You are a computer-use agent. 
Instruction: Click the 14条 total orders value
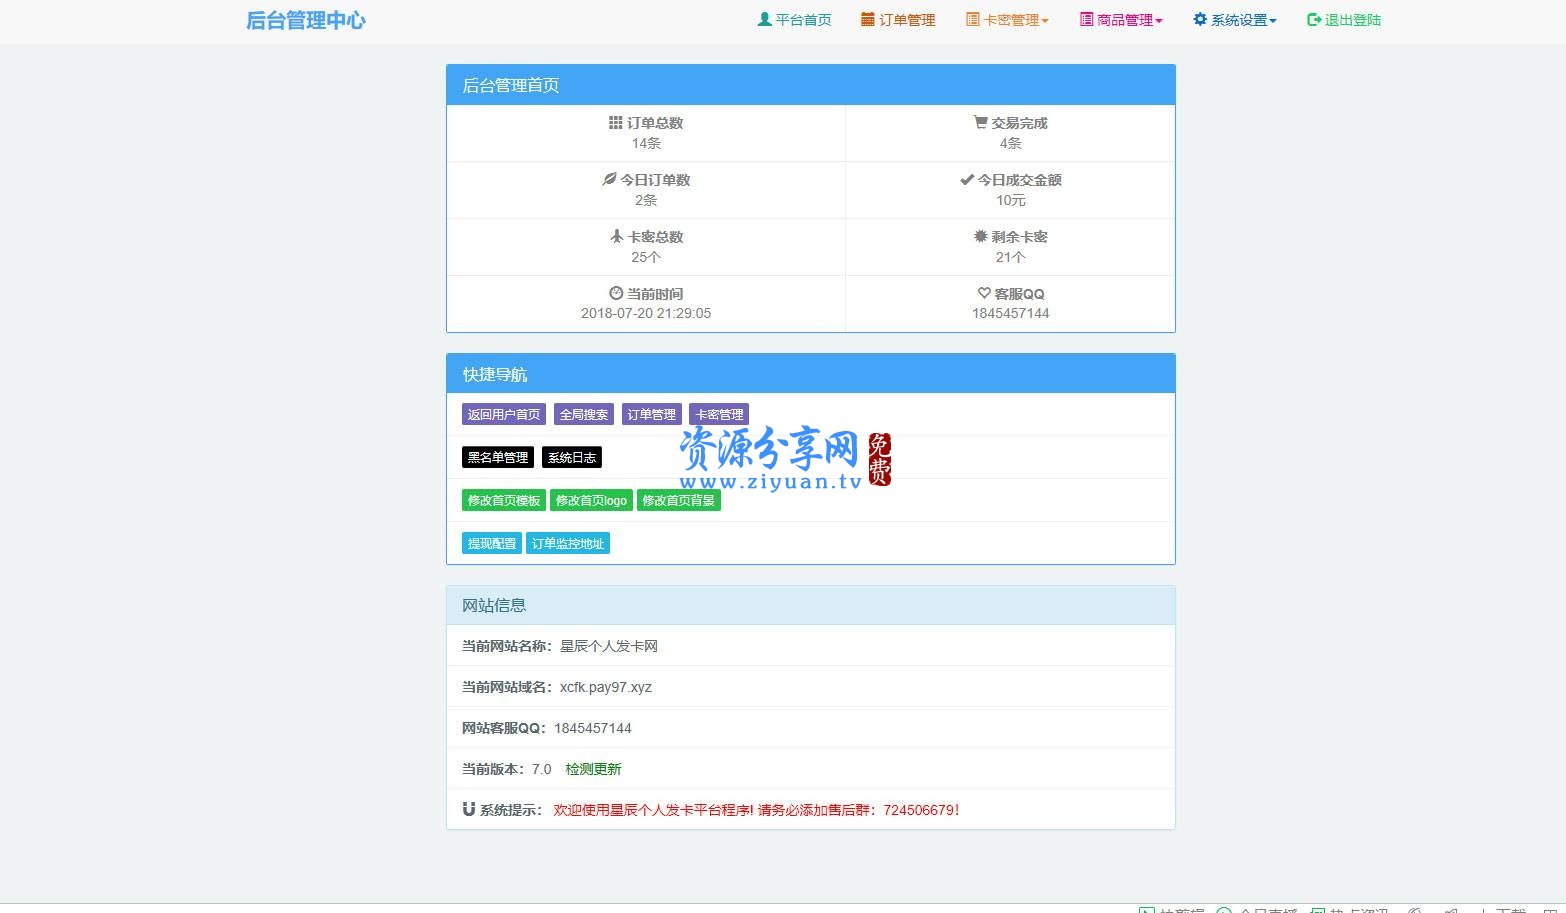point(646,143)
